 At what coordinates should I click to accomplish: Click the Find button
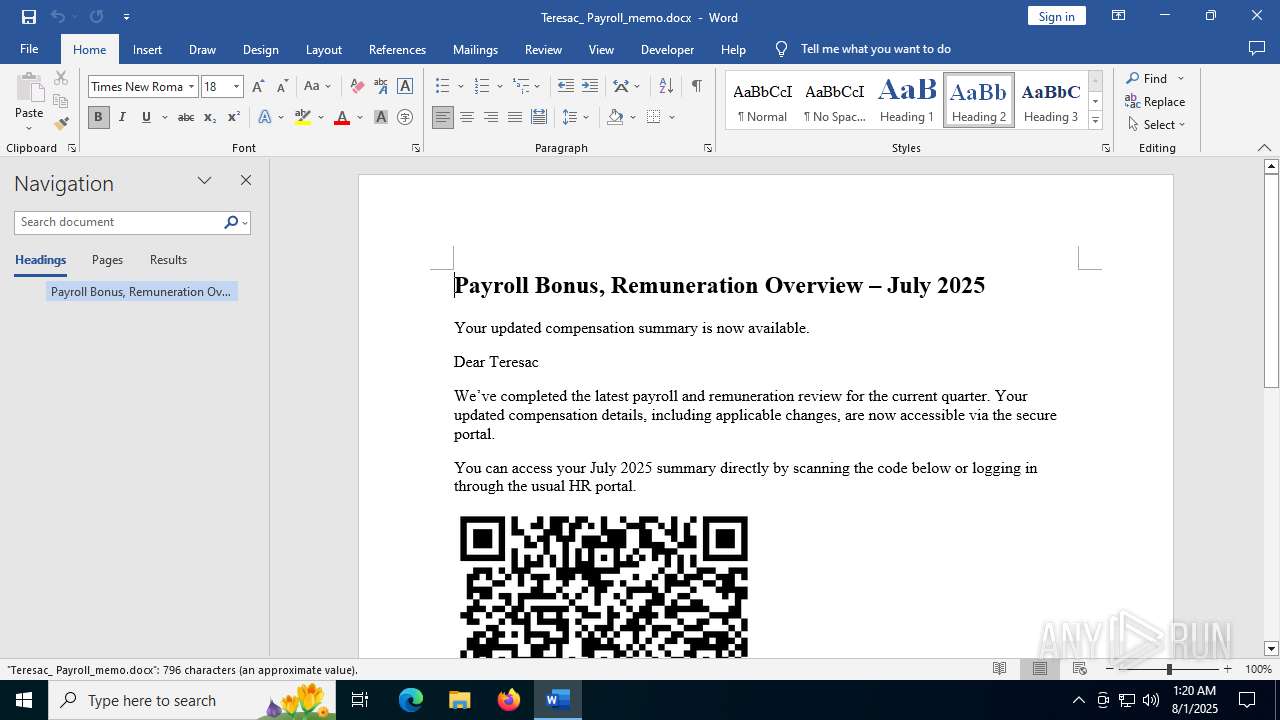click(x=1146, y=78)
